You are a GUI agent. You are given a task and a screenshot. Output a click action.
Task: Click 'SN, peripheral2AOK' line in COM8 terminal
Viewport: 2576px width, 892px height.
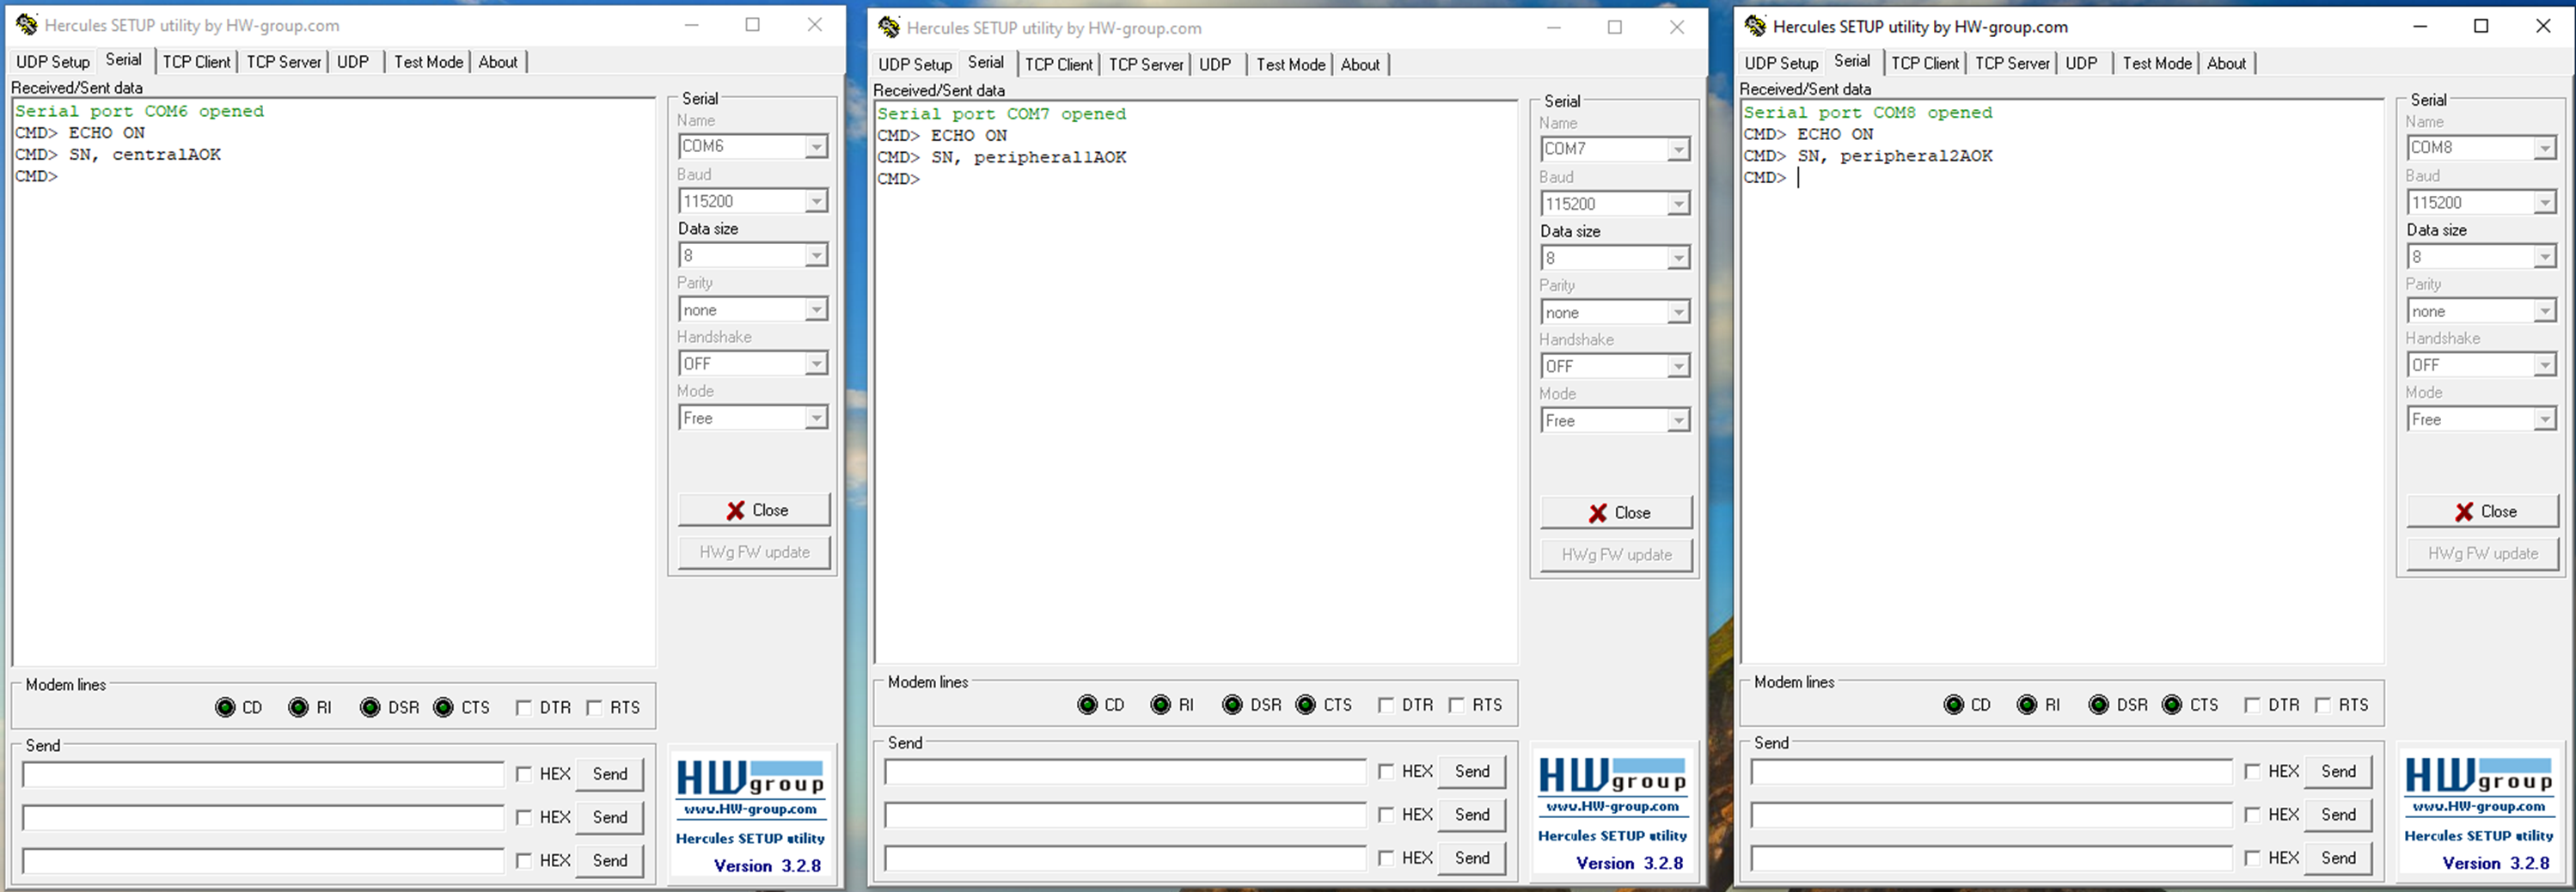(x=1895, y=156)
